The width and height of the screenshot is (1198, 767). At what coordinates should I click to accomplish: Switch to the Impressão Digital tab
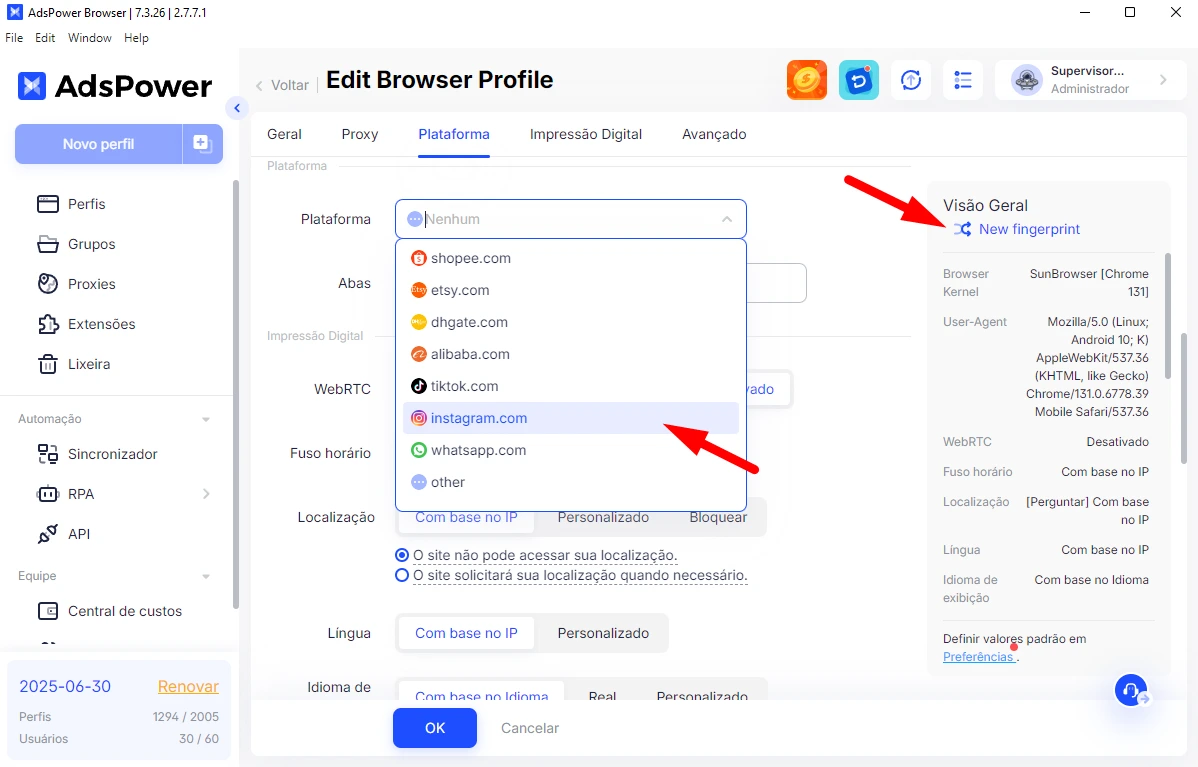coord(586,134)
